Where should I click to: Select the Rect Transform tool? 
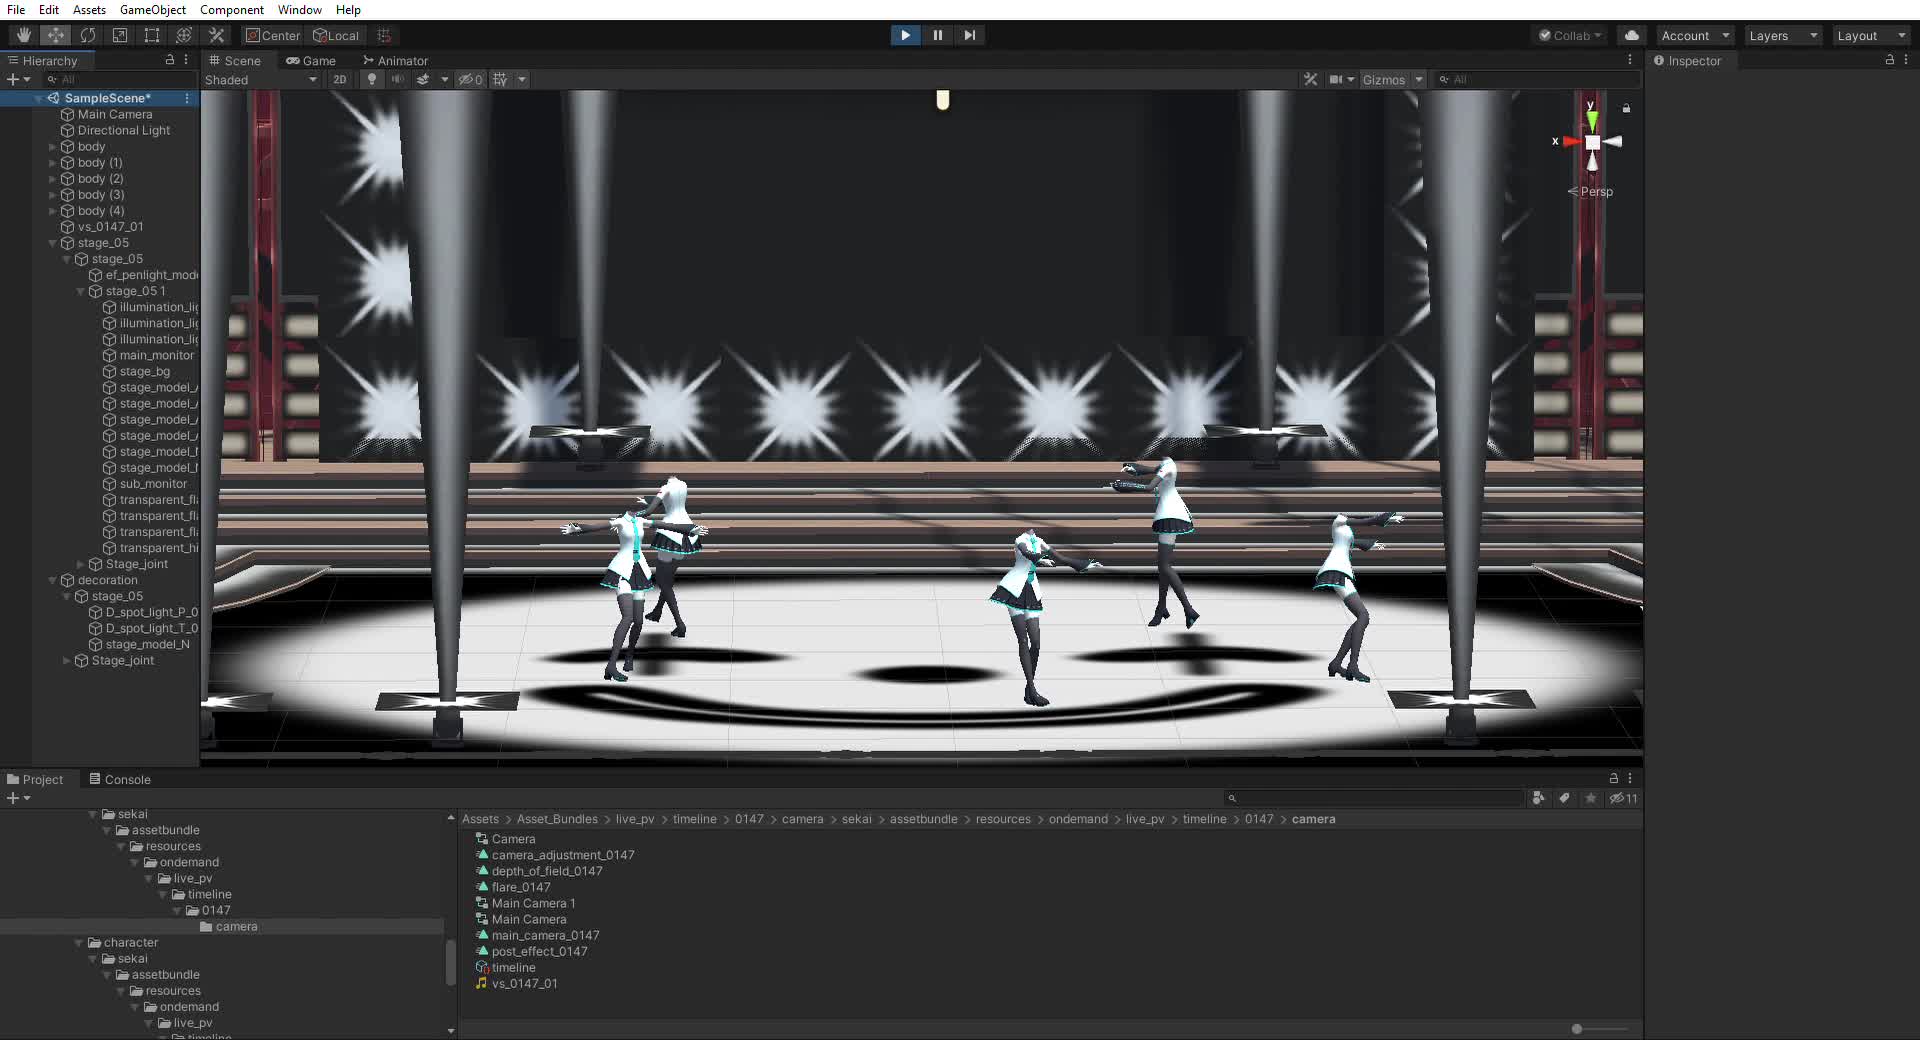pyautogui.click(x=152, y=35)
